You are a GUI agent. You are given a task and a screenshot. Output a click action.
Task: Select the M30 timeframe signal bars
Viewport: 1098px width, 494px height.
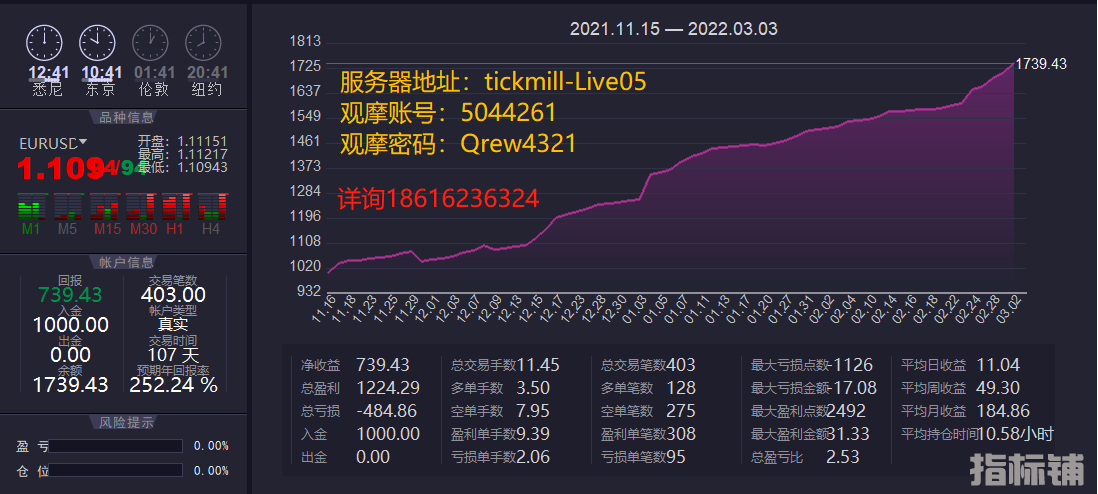[141, 207]
